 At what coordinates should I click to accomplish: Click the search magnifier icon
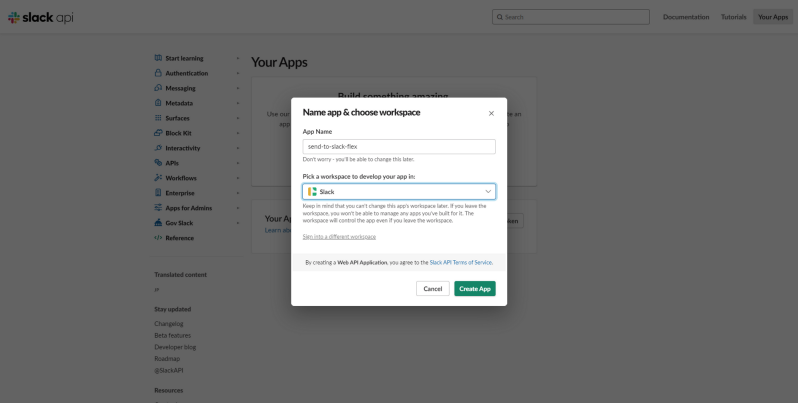pyautogui.click(x=500, y=17)
